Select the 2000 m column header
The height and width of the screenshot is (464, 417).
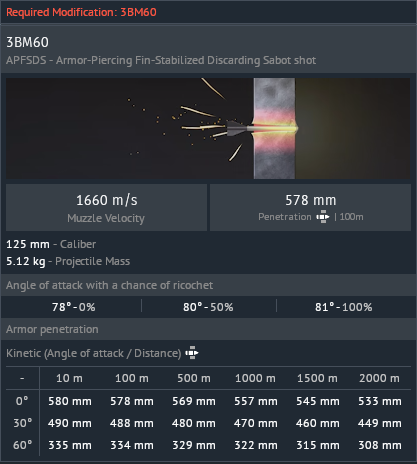click(379, 378)
